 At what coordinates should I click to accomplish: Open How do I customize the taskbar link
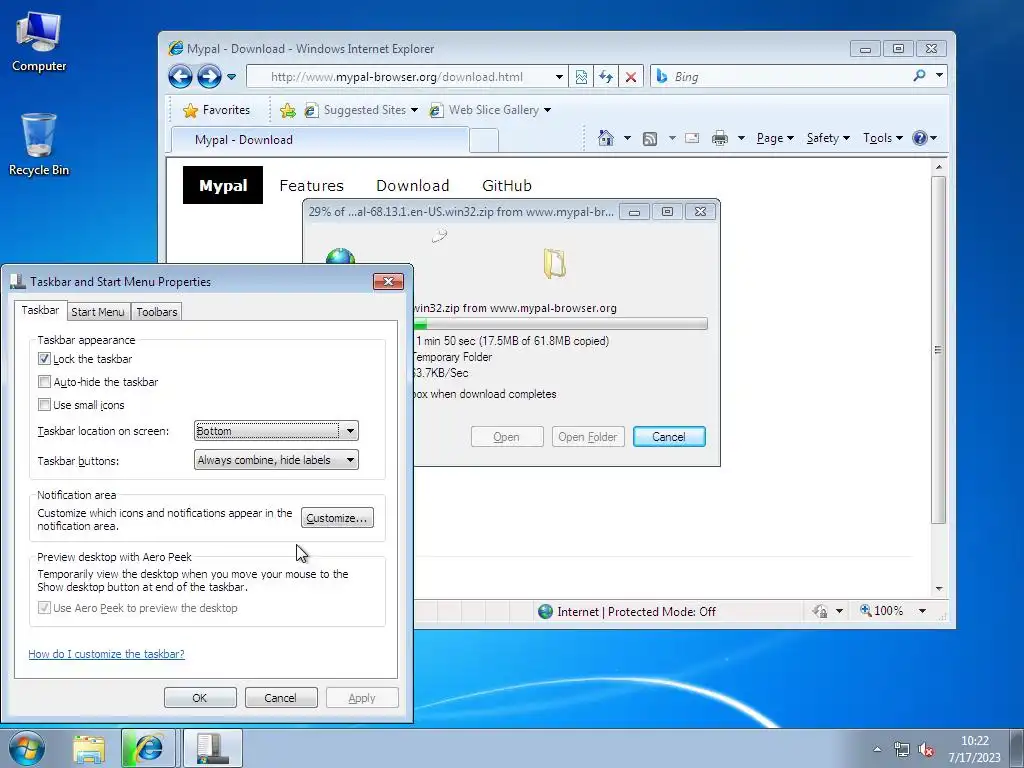point(106,654)
